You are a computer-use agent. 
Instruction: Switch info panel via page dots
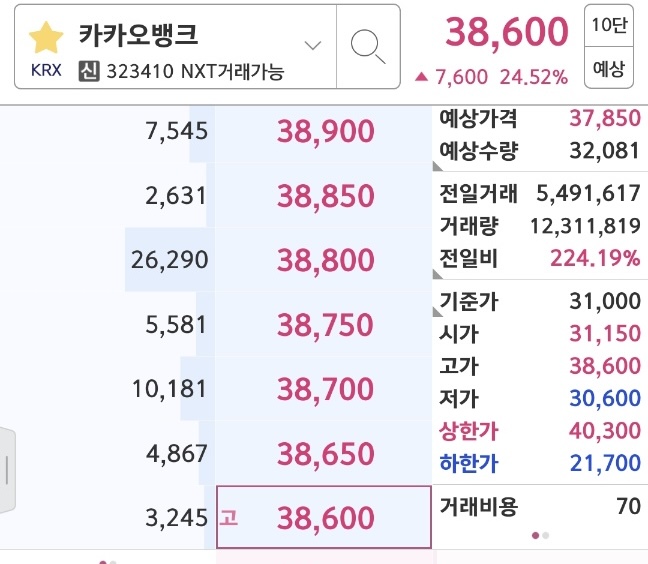point(540,536)
